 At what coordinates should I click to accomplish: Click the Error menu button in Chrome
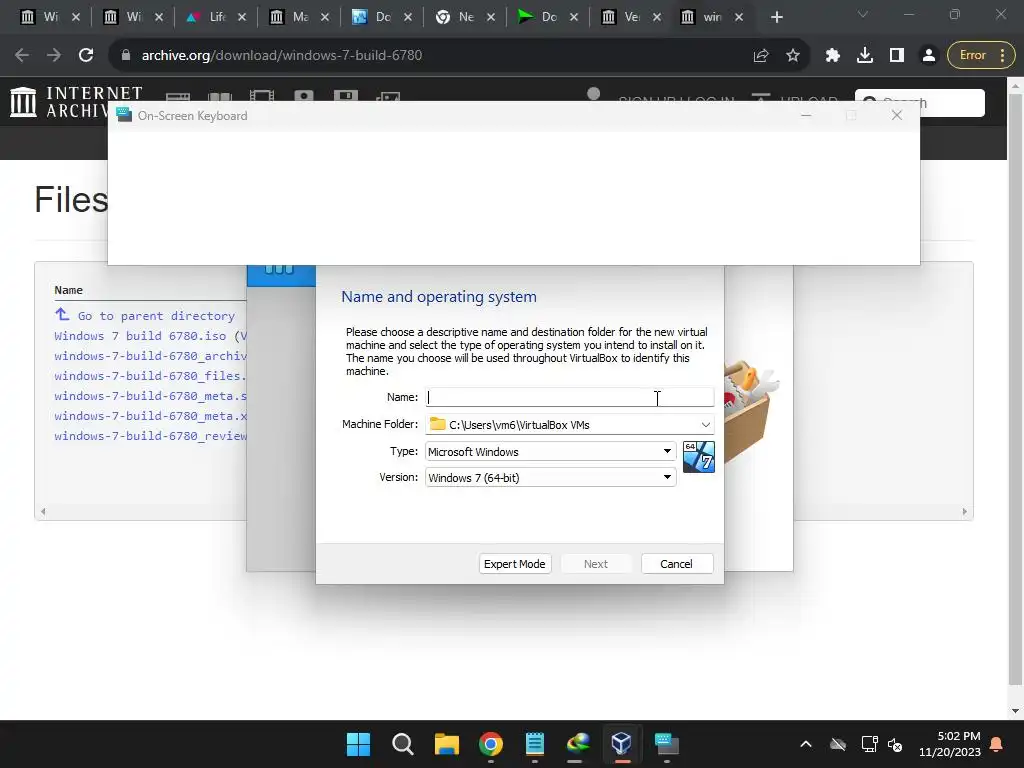click(982, 56)
